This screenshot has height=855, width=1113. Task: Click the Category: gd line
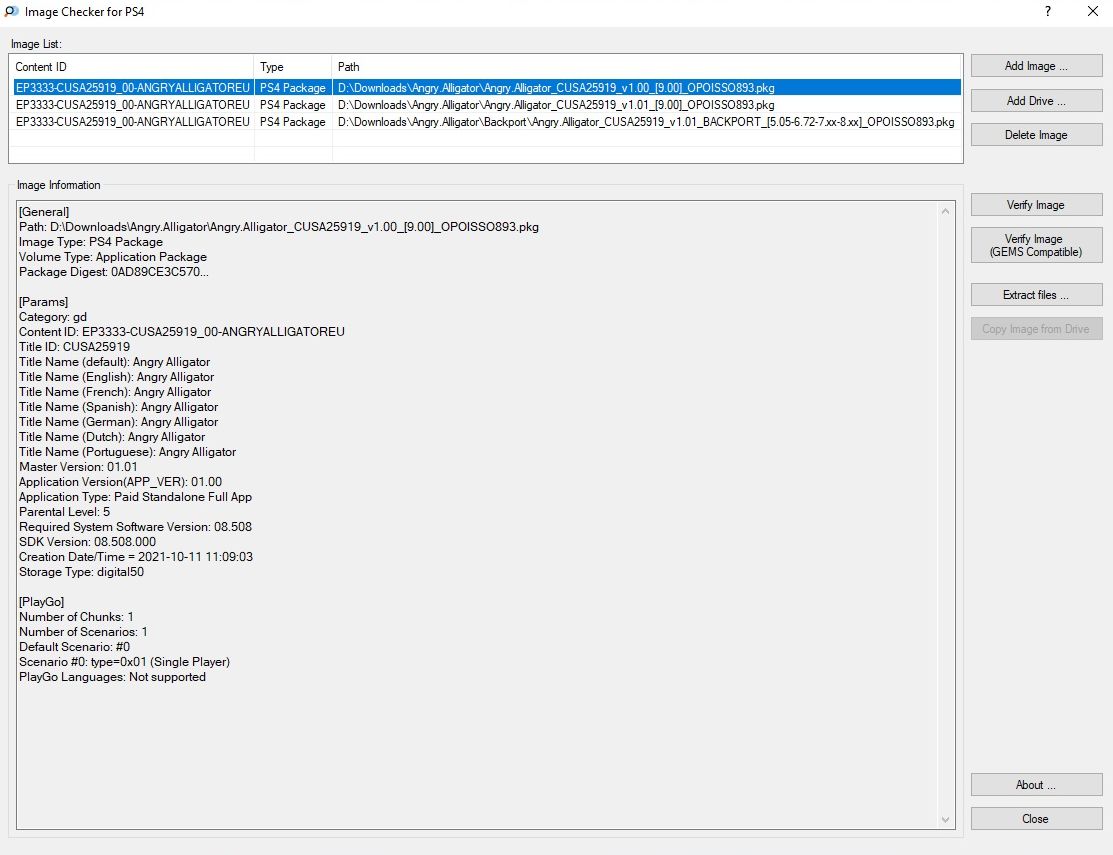(53, 317)
